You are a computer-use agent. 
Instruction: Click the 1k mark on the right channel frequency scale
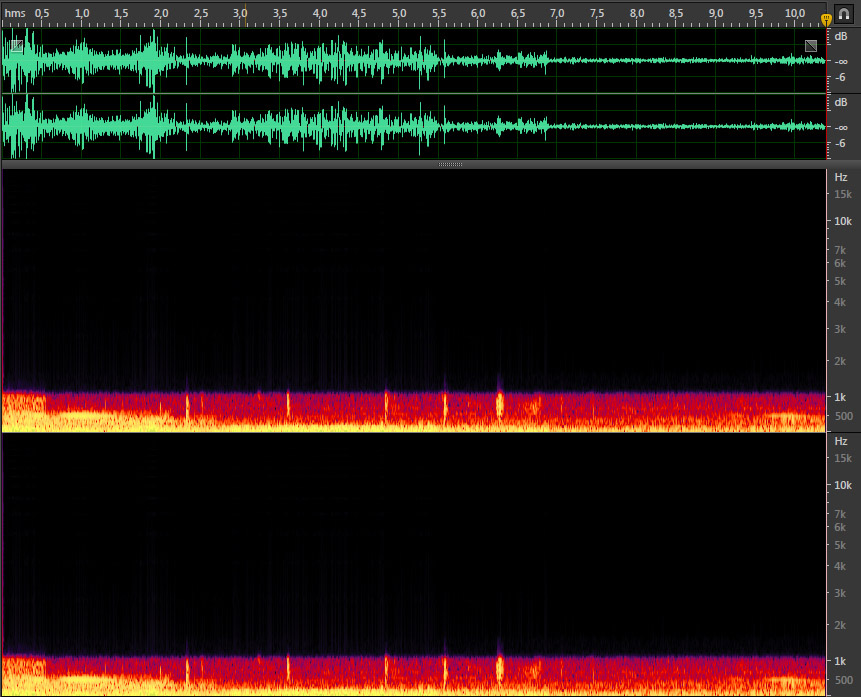point(843,661)
